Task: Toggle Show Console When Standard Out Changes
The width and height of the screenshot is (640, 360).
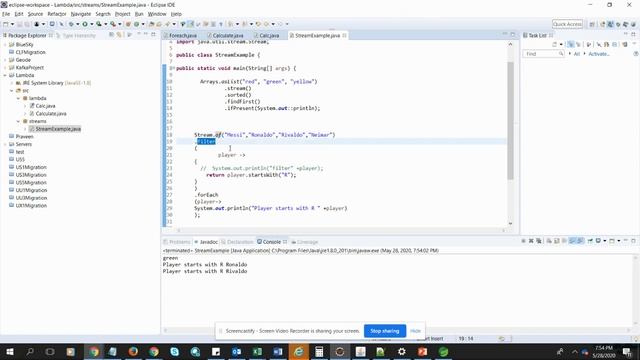Action: 572,241
